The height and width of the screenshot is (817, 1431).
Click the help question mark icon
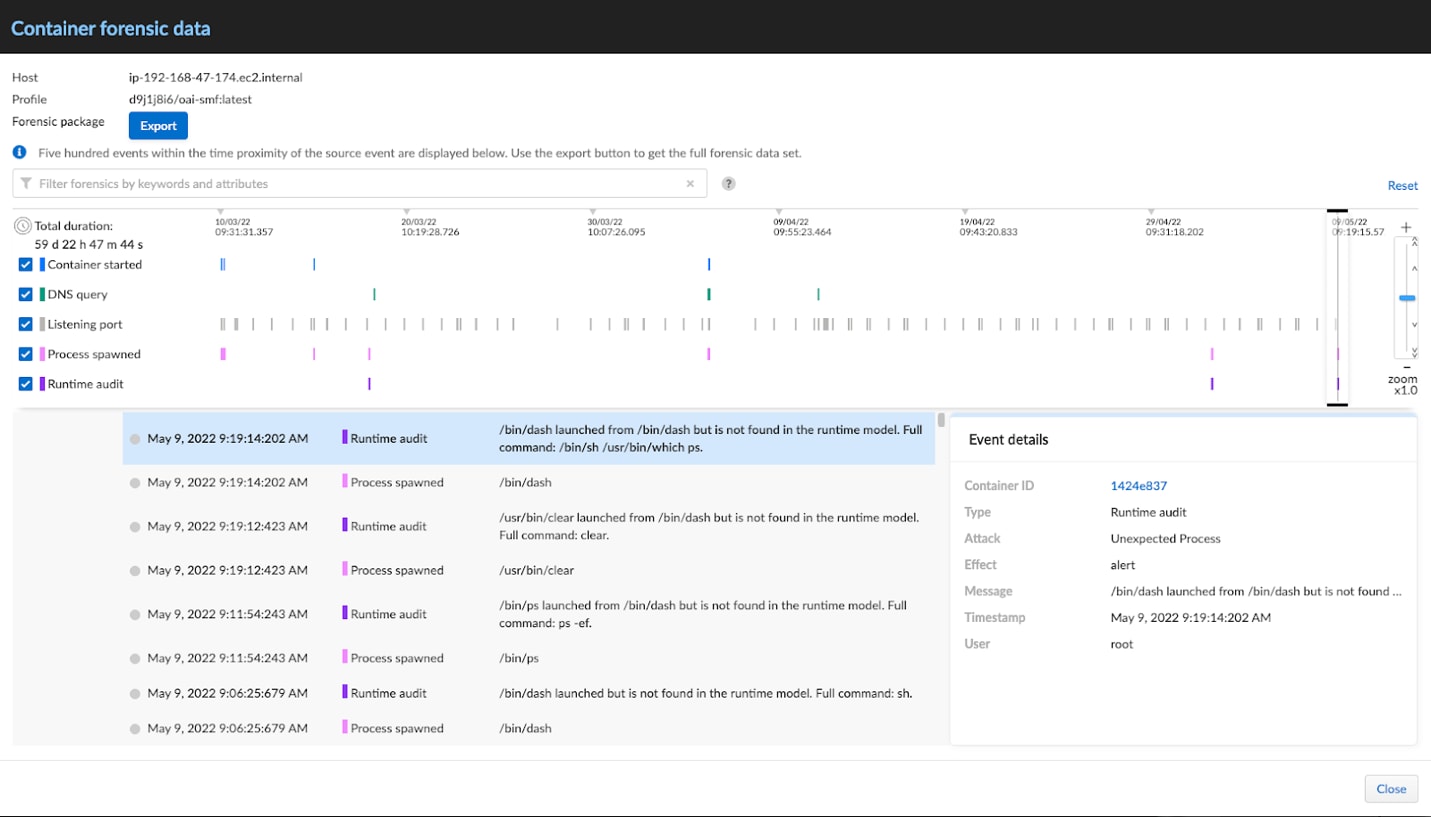729,184
